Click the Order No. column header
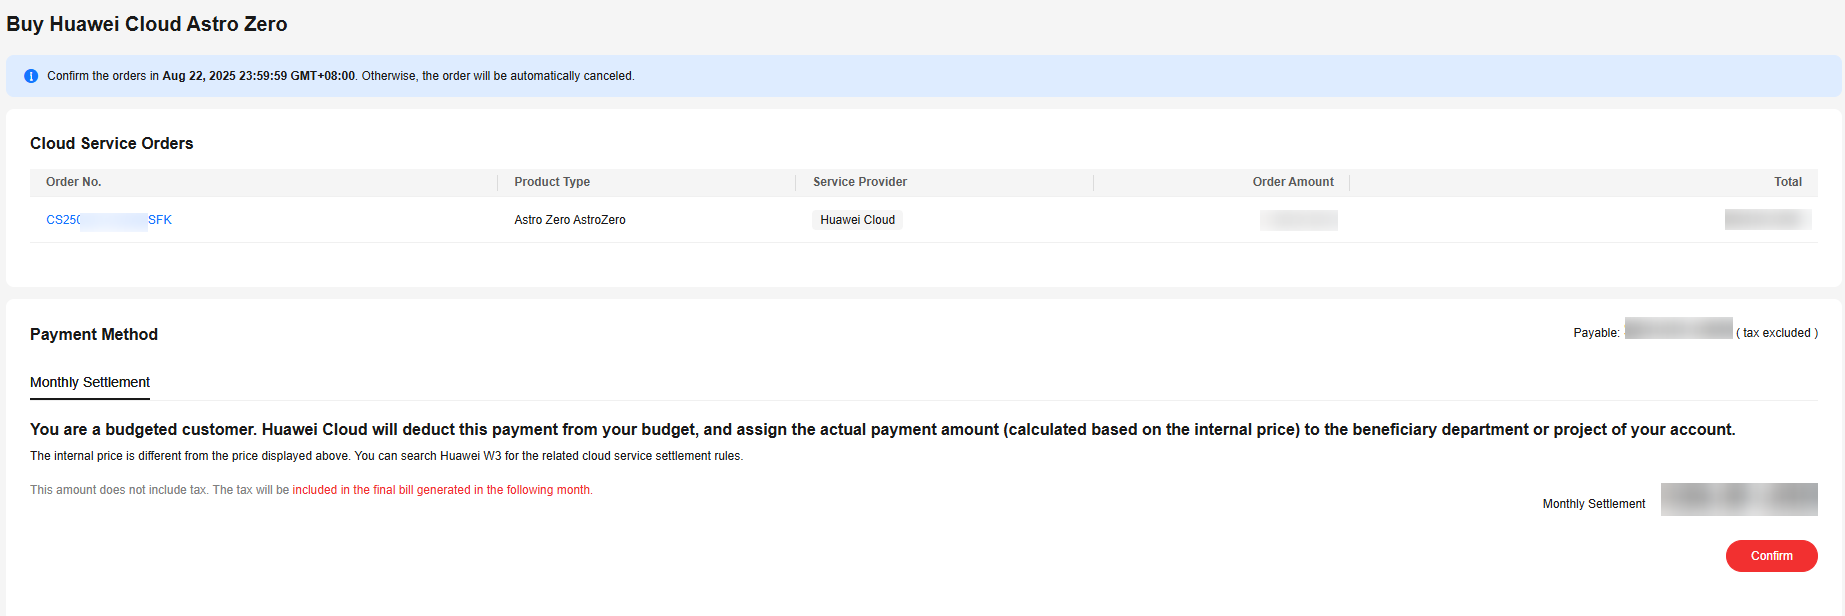Viewport: 1845px width, 616px height. 74,182
